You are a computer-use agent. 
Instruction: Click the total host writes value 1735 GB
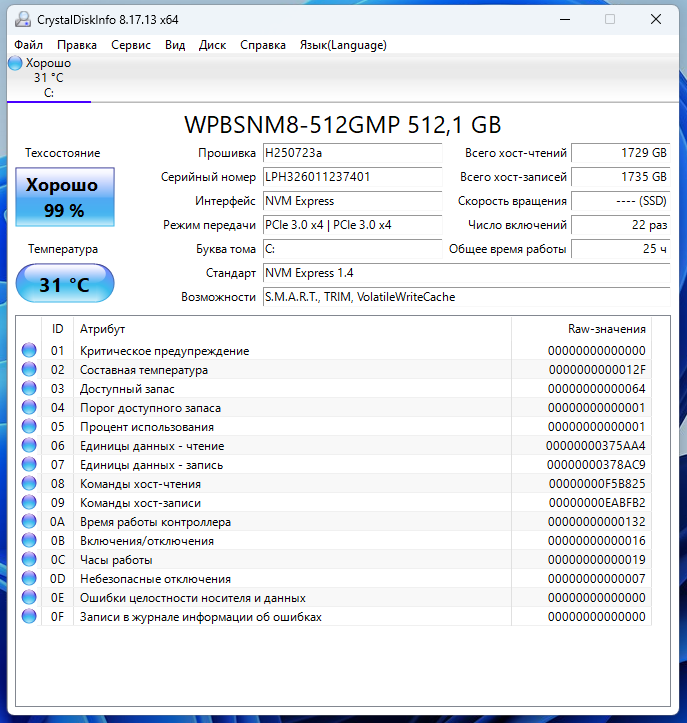(x=620, y=177)
